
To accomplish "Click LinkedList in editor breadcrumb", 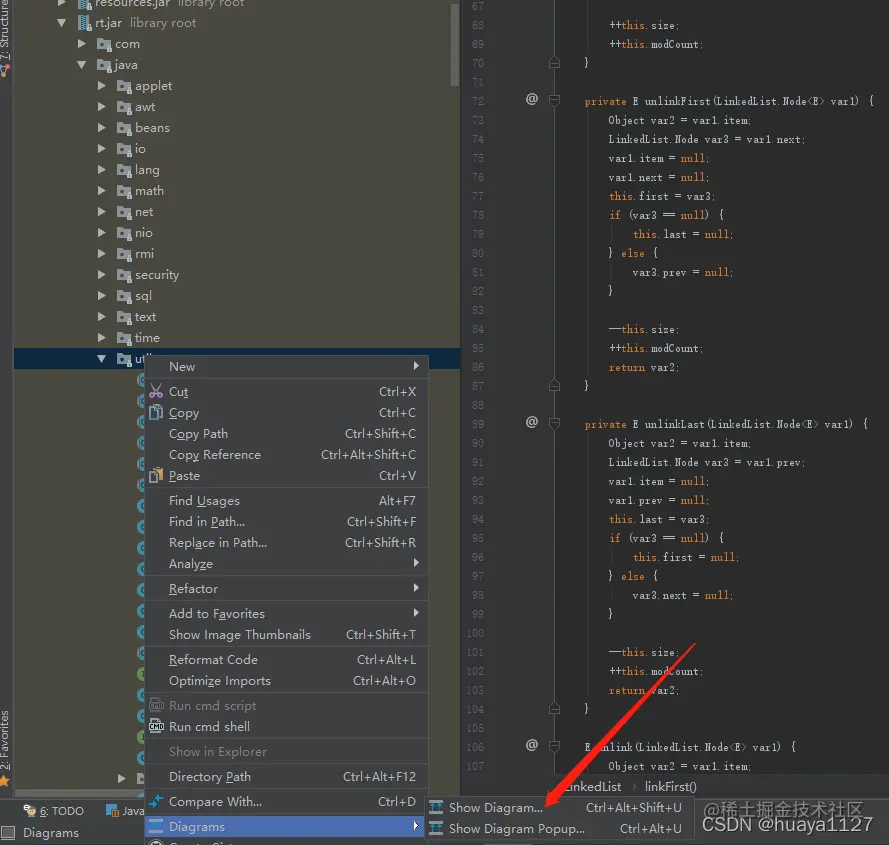I will (593, 787).
